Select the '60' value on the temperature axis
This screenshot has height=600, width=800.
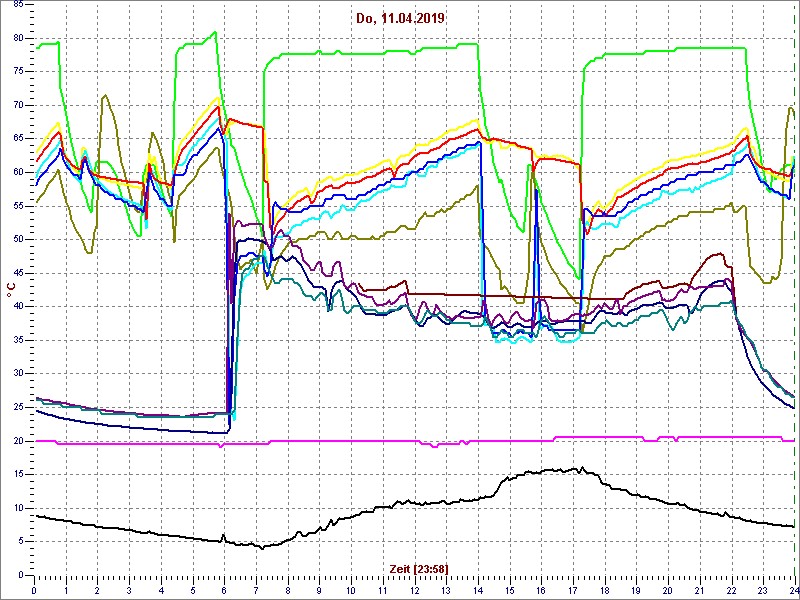click(x=17, y=172)
